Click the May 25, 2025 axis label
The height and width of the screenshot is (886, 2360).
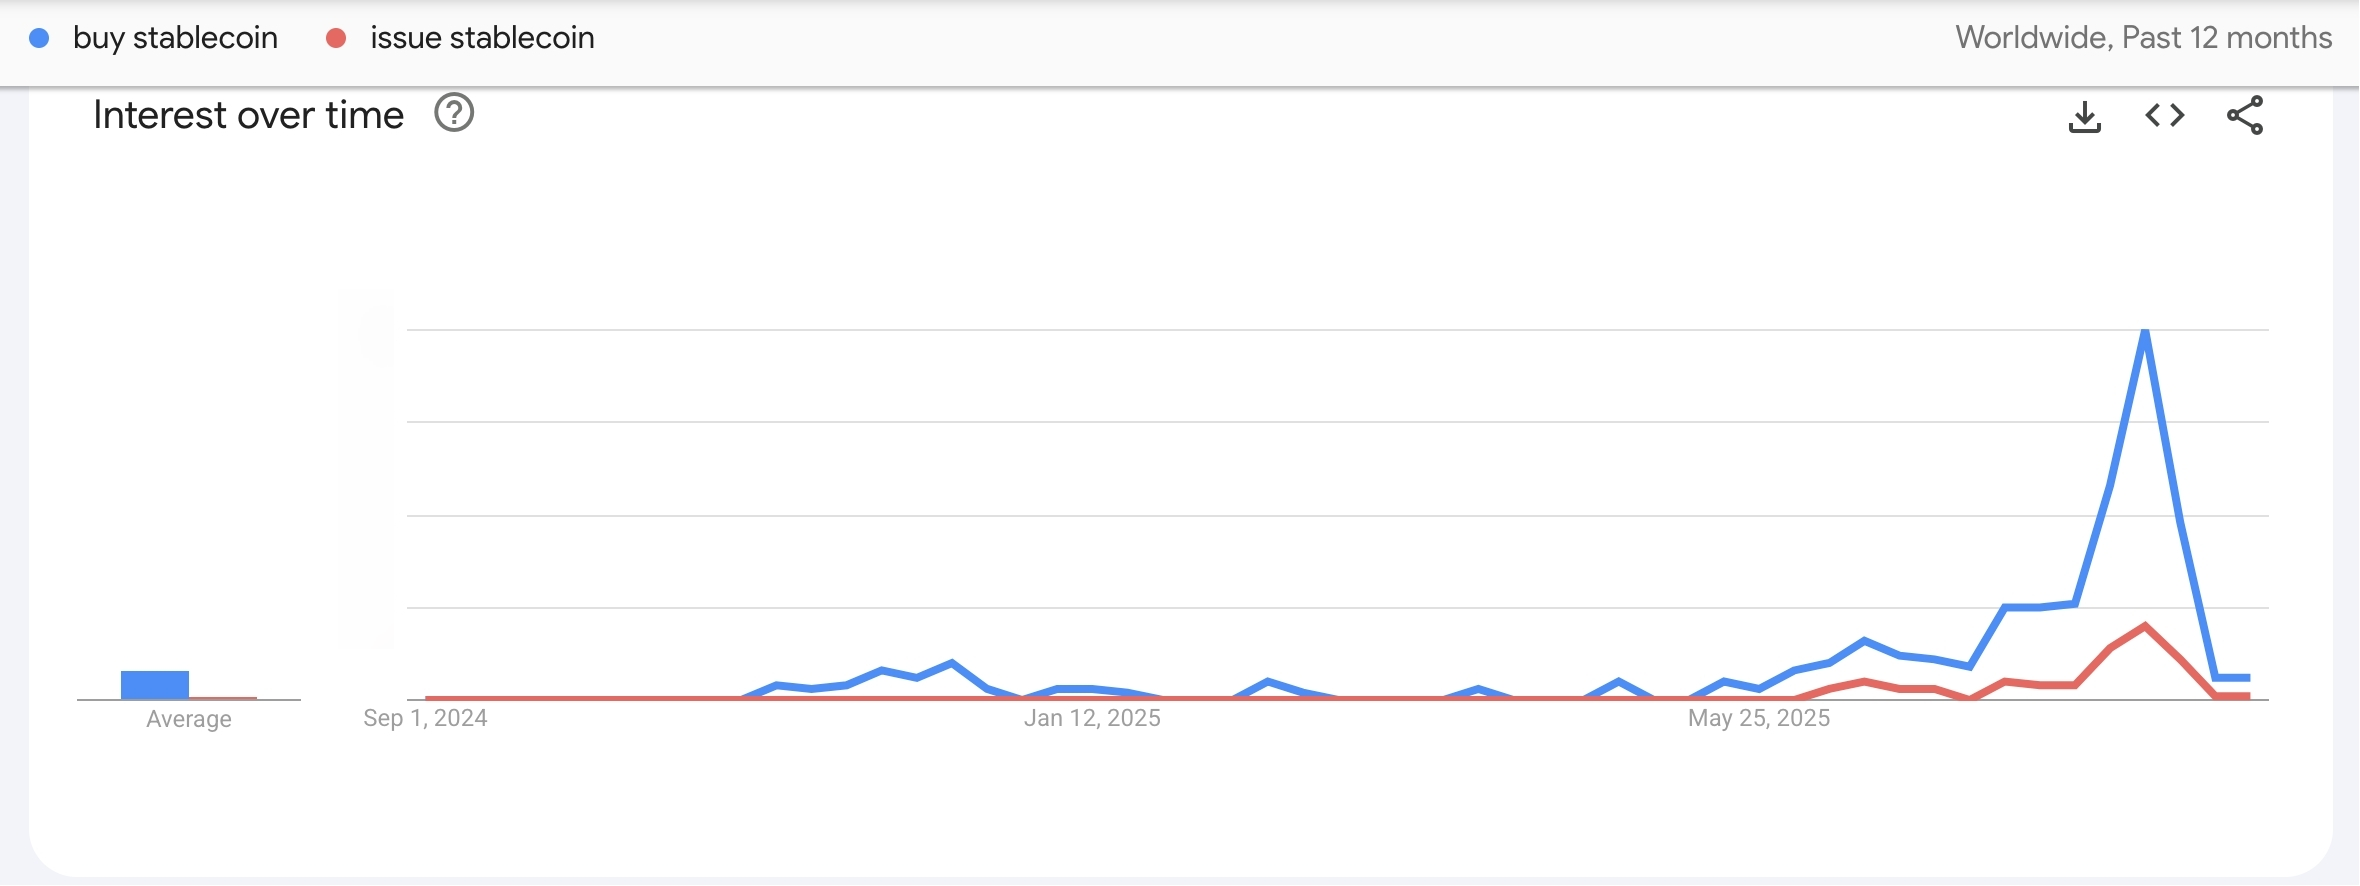point(1759,718)
